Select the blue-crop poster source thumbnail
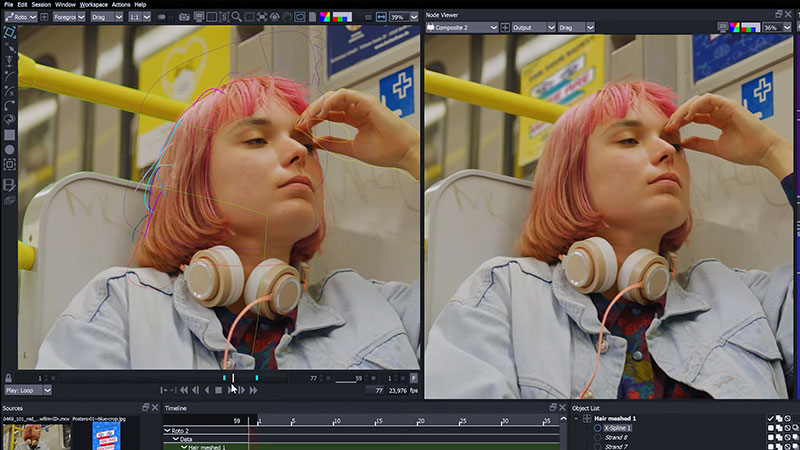Image resolution: width=800 pixels, height=450 pixels. (x=106, y=436)
